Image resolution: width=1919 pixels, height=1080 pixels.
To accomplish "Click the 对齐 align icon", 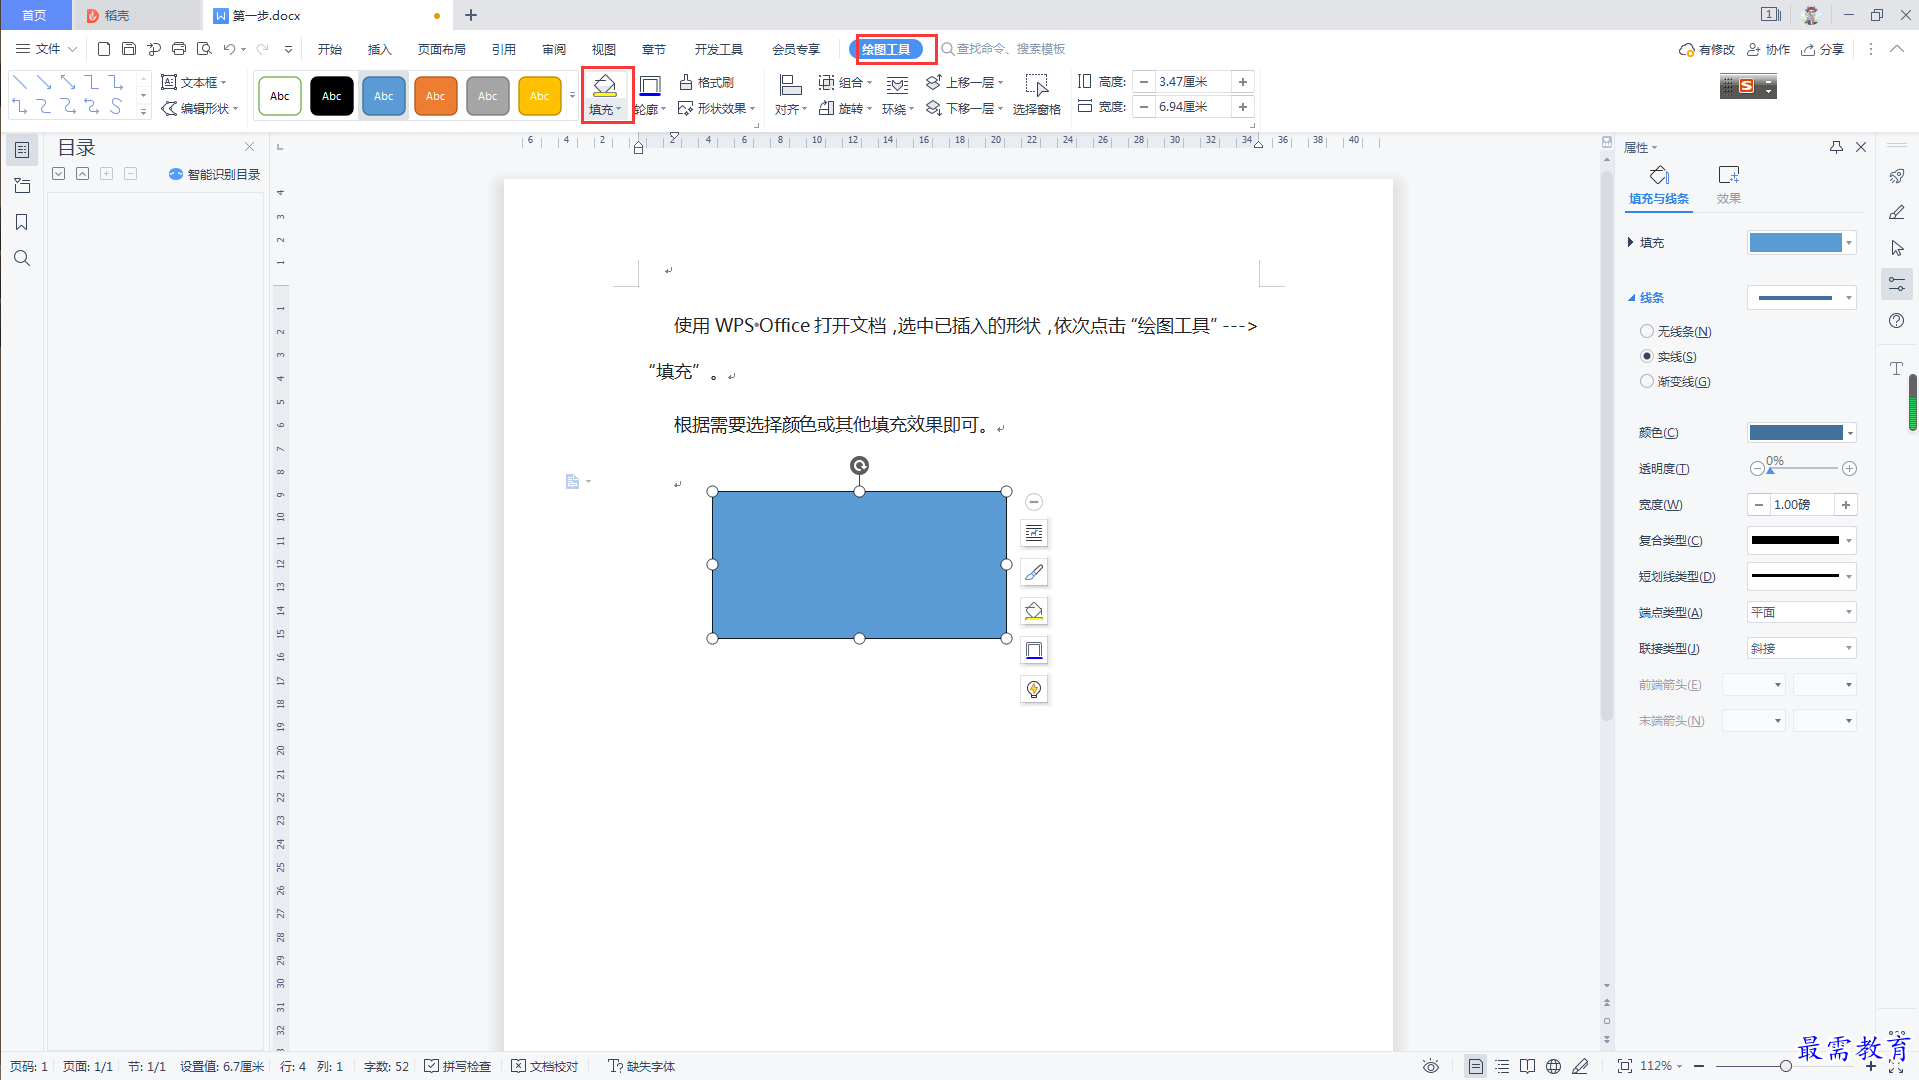I will 790,86.
